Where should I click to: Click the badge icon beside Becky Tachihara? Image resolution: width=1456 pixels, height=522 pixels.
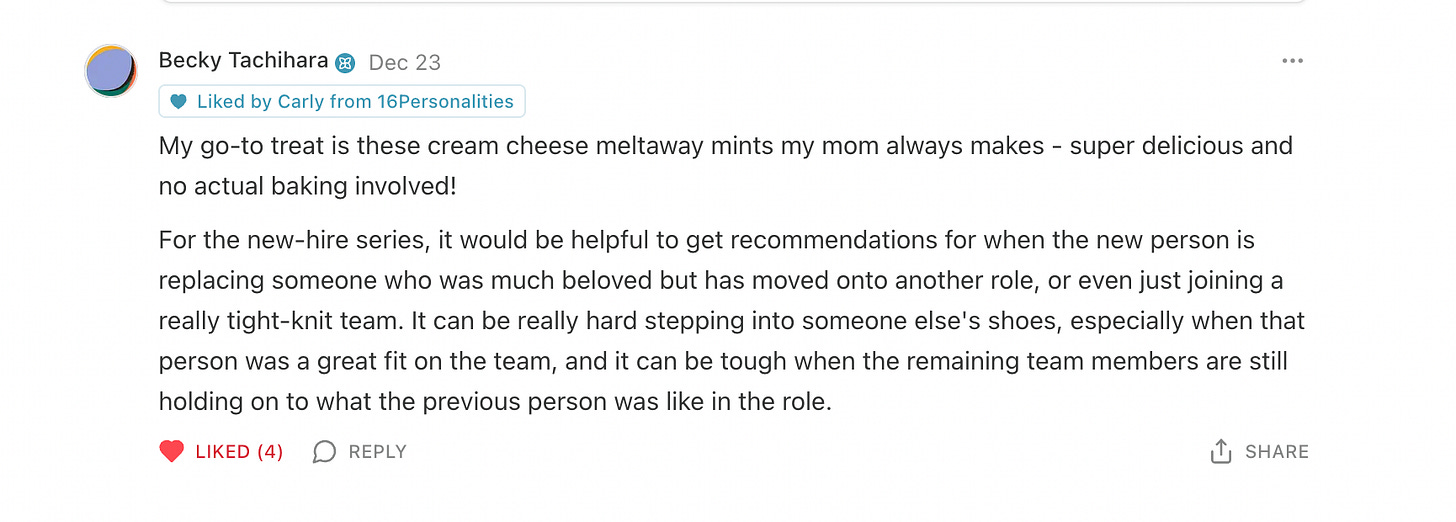[x=346, y=63]
